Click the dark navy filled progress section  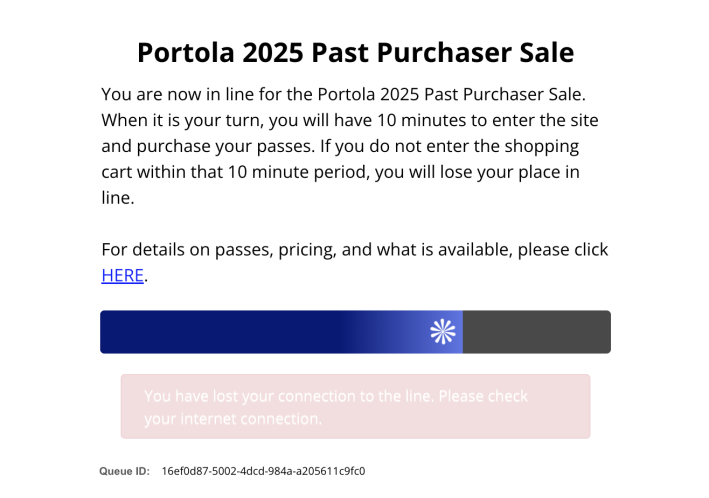(220, 332)
